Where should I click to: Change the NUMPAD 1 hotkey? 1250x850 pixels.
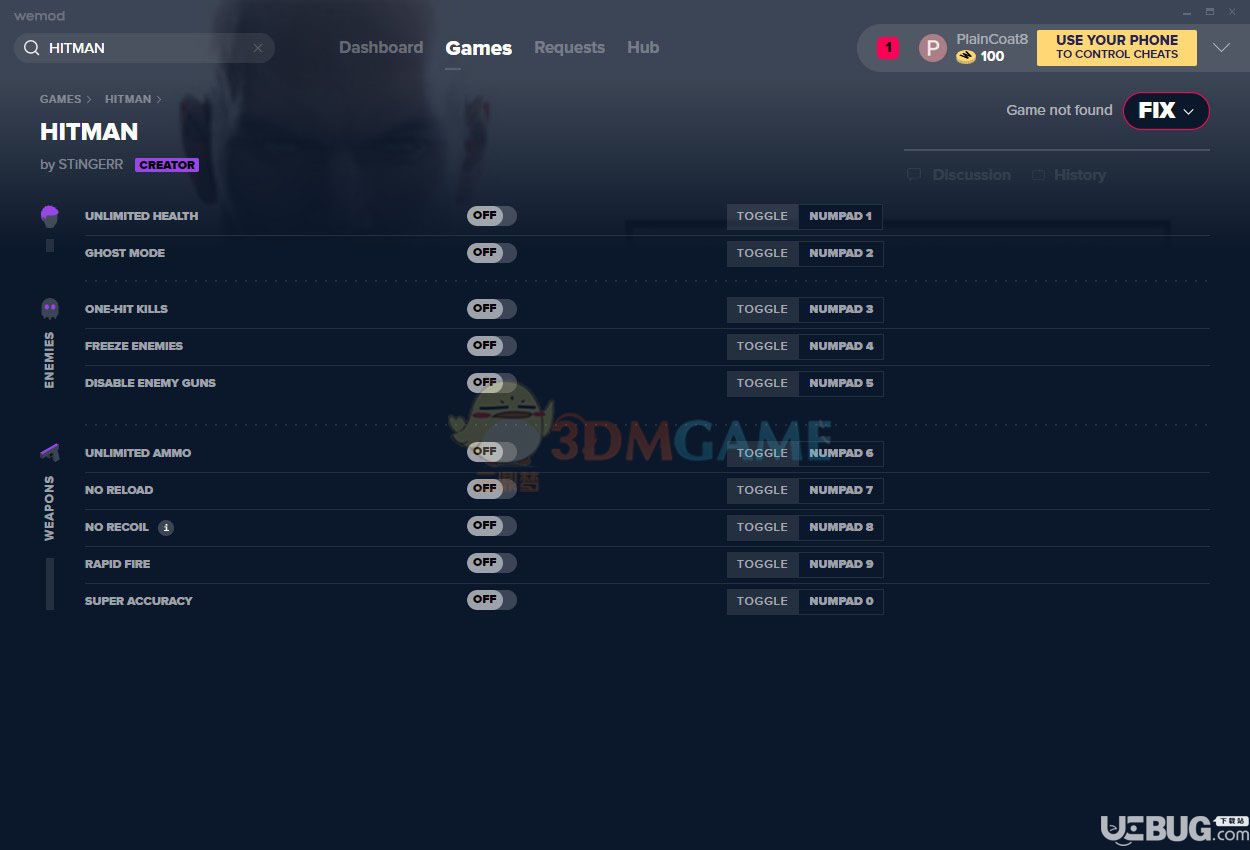click(841, 216)
